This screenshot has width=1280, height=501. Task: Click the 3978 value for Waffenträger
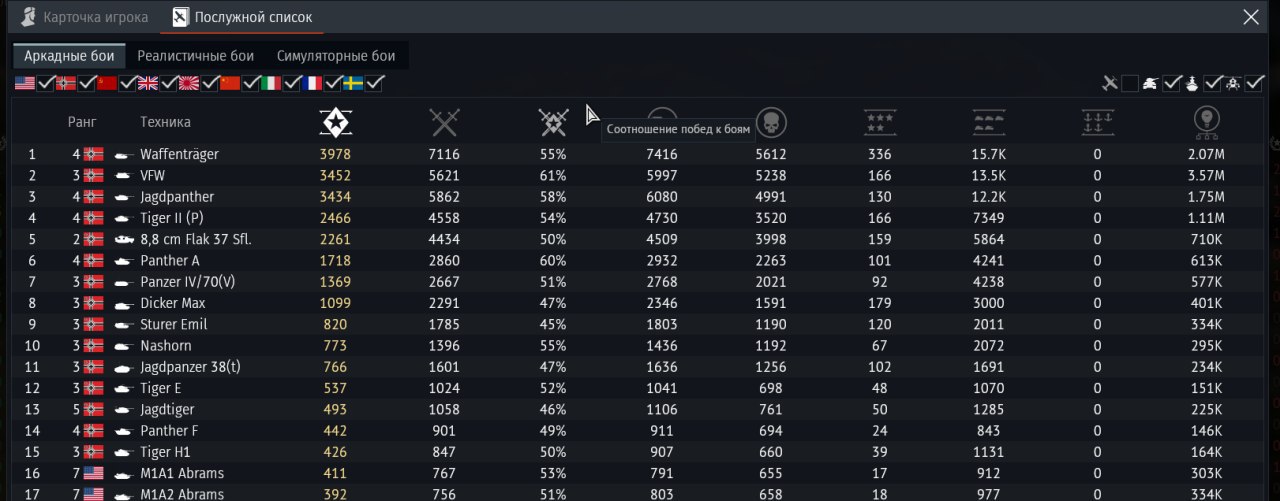pyautogui.click(x=336, y=154)
